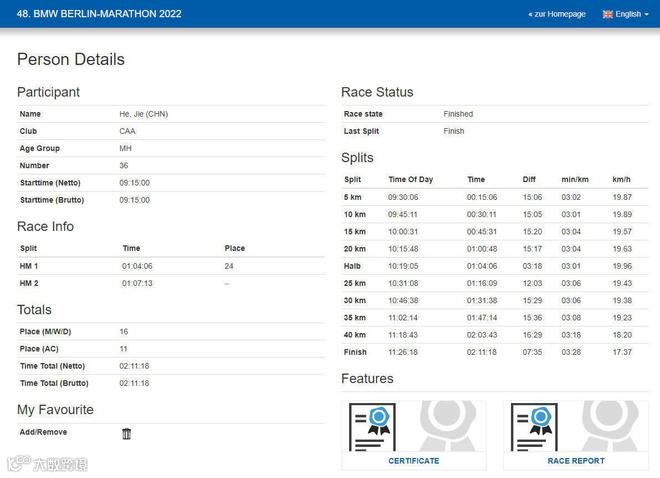Click the 25 km time 01:16:09
The width and height of the screenshot is (660, 478).
coord(482,283)
